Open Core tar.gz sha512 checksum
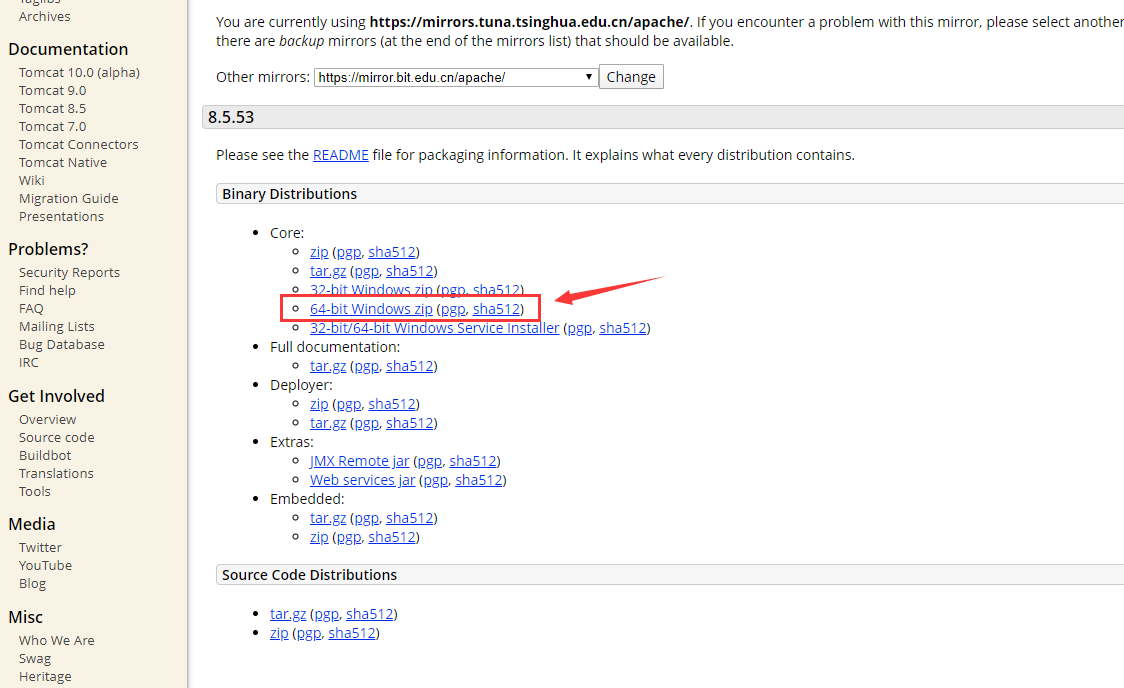 [410, 271]
